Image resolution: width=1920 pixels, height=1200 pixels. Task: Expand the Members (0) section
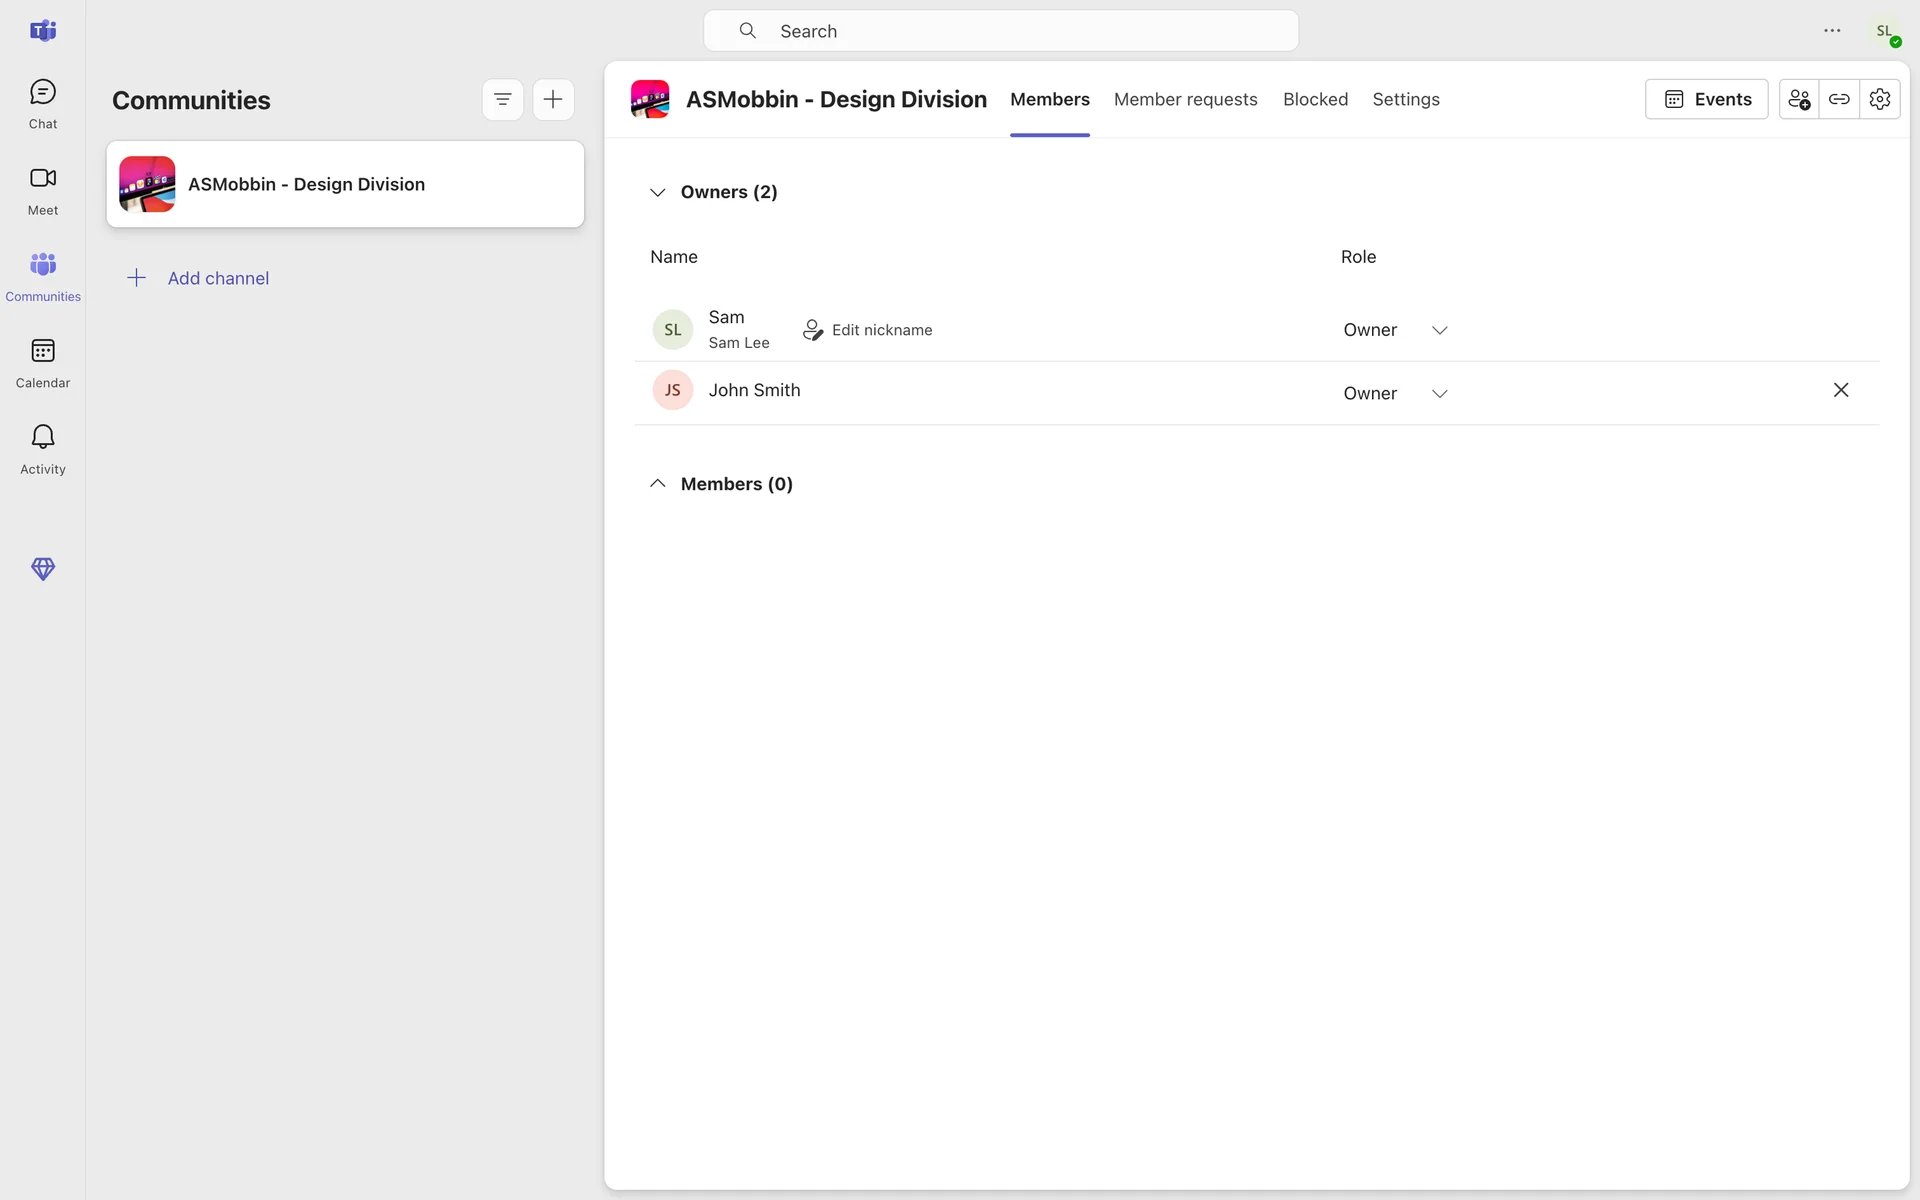coord(657,484)
